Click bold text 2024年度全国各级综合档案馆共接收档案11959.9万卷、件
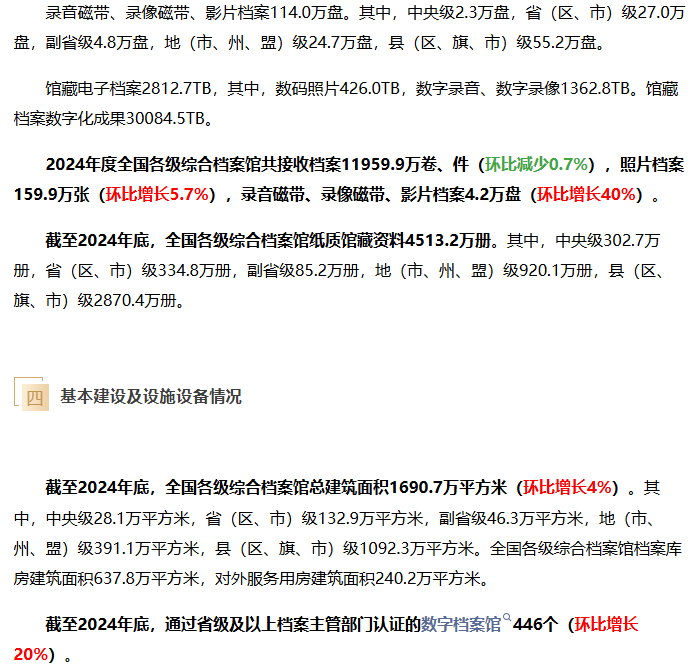700x671 pixels. tap(258, 165)
